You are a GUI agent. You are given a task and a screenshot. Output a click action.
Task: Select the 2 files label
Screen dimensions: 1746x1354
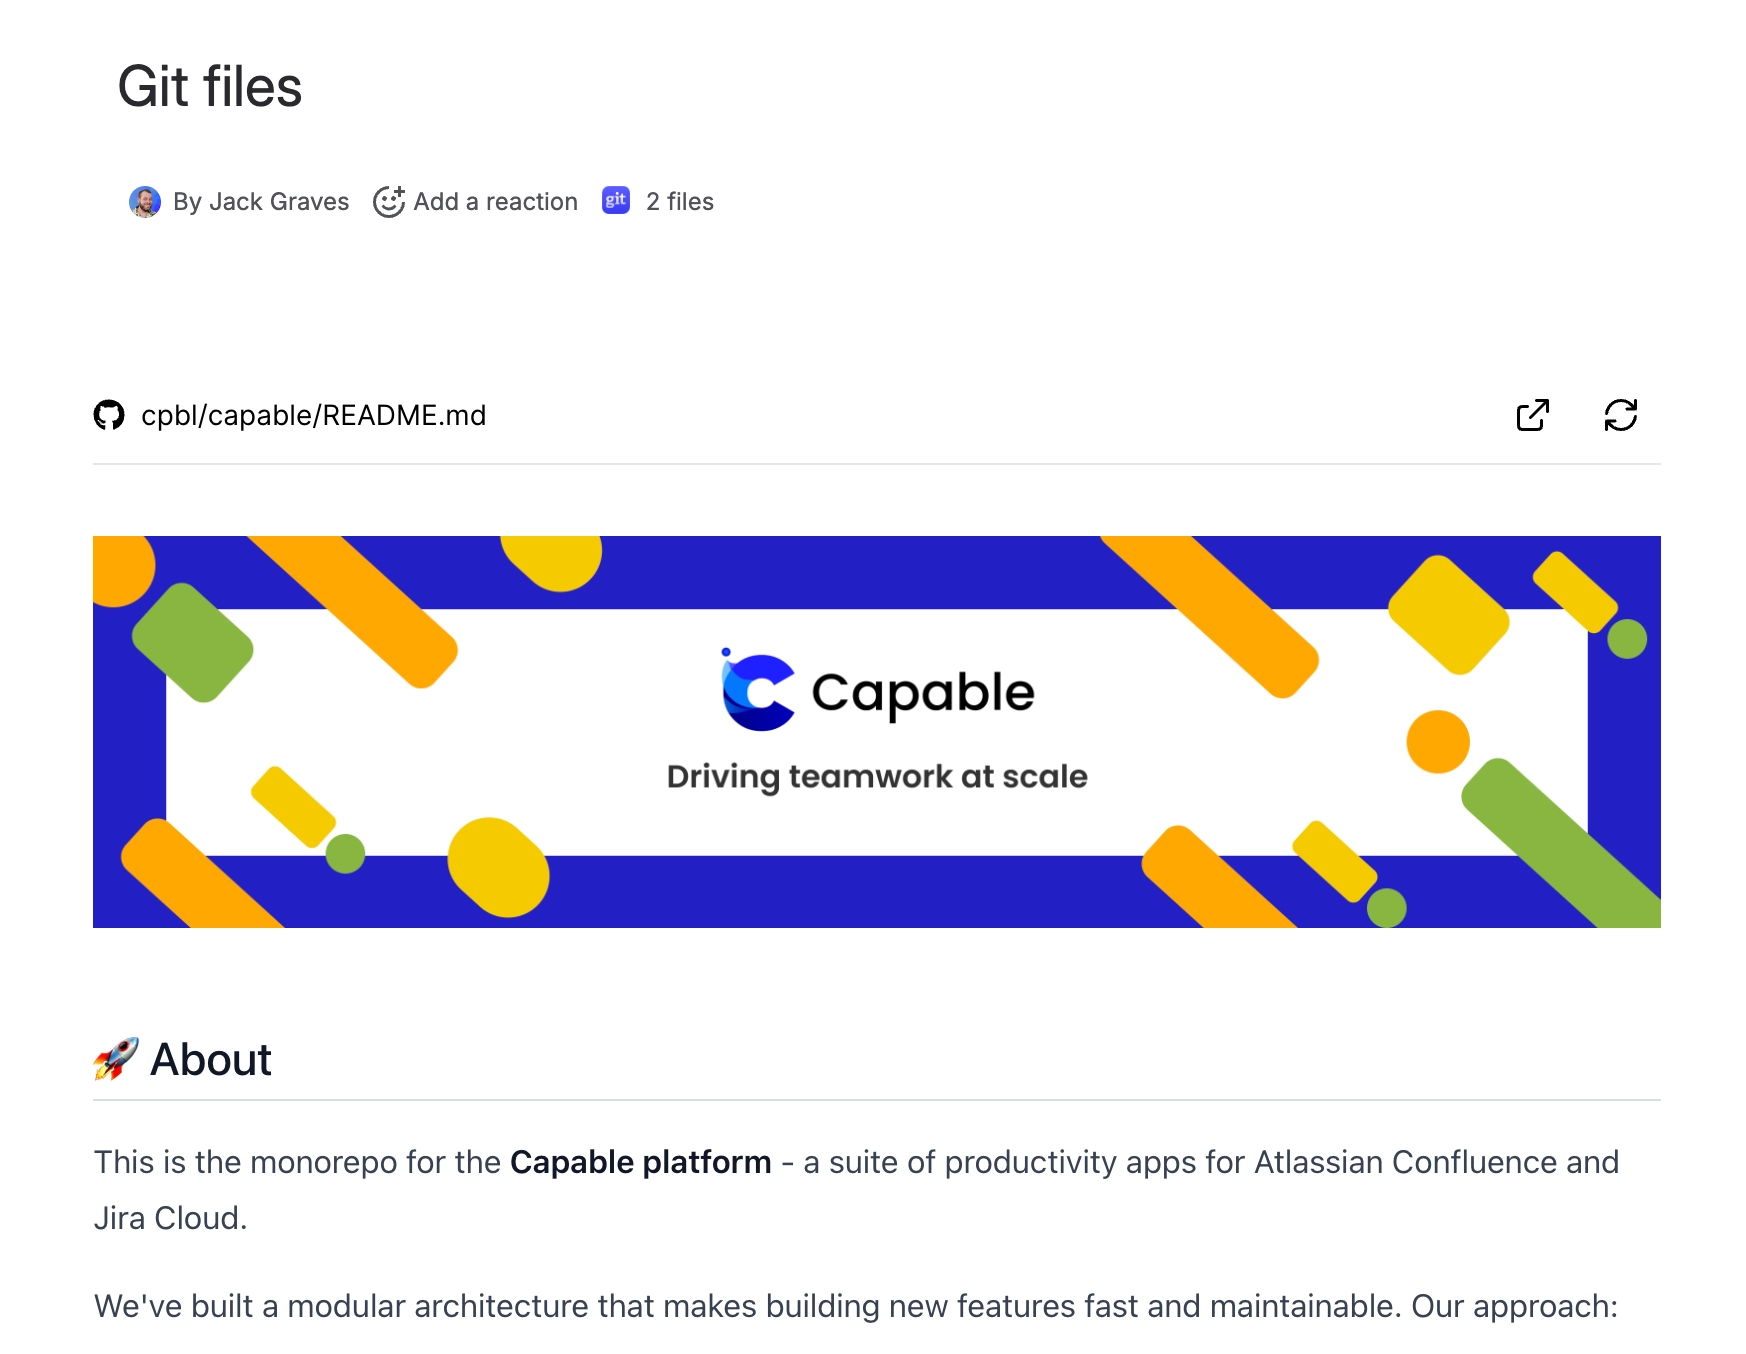(x=679, y=201)
